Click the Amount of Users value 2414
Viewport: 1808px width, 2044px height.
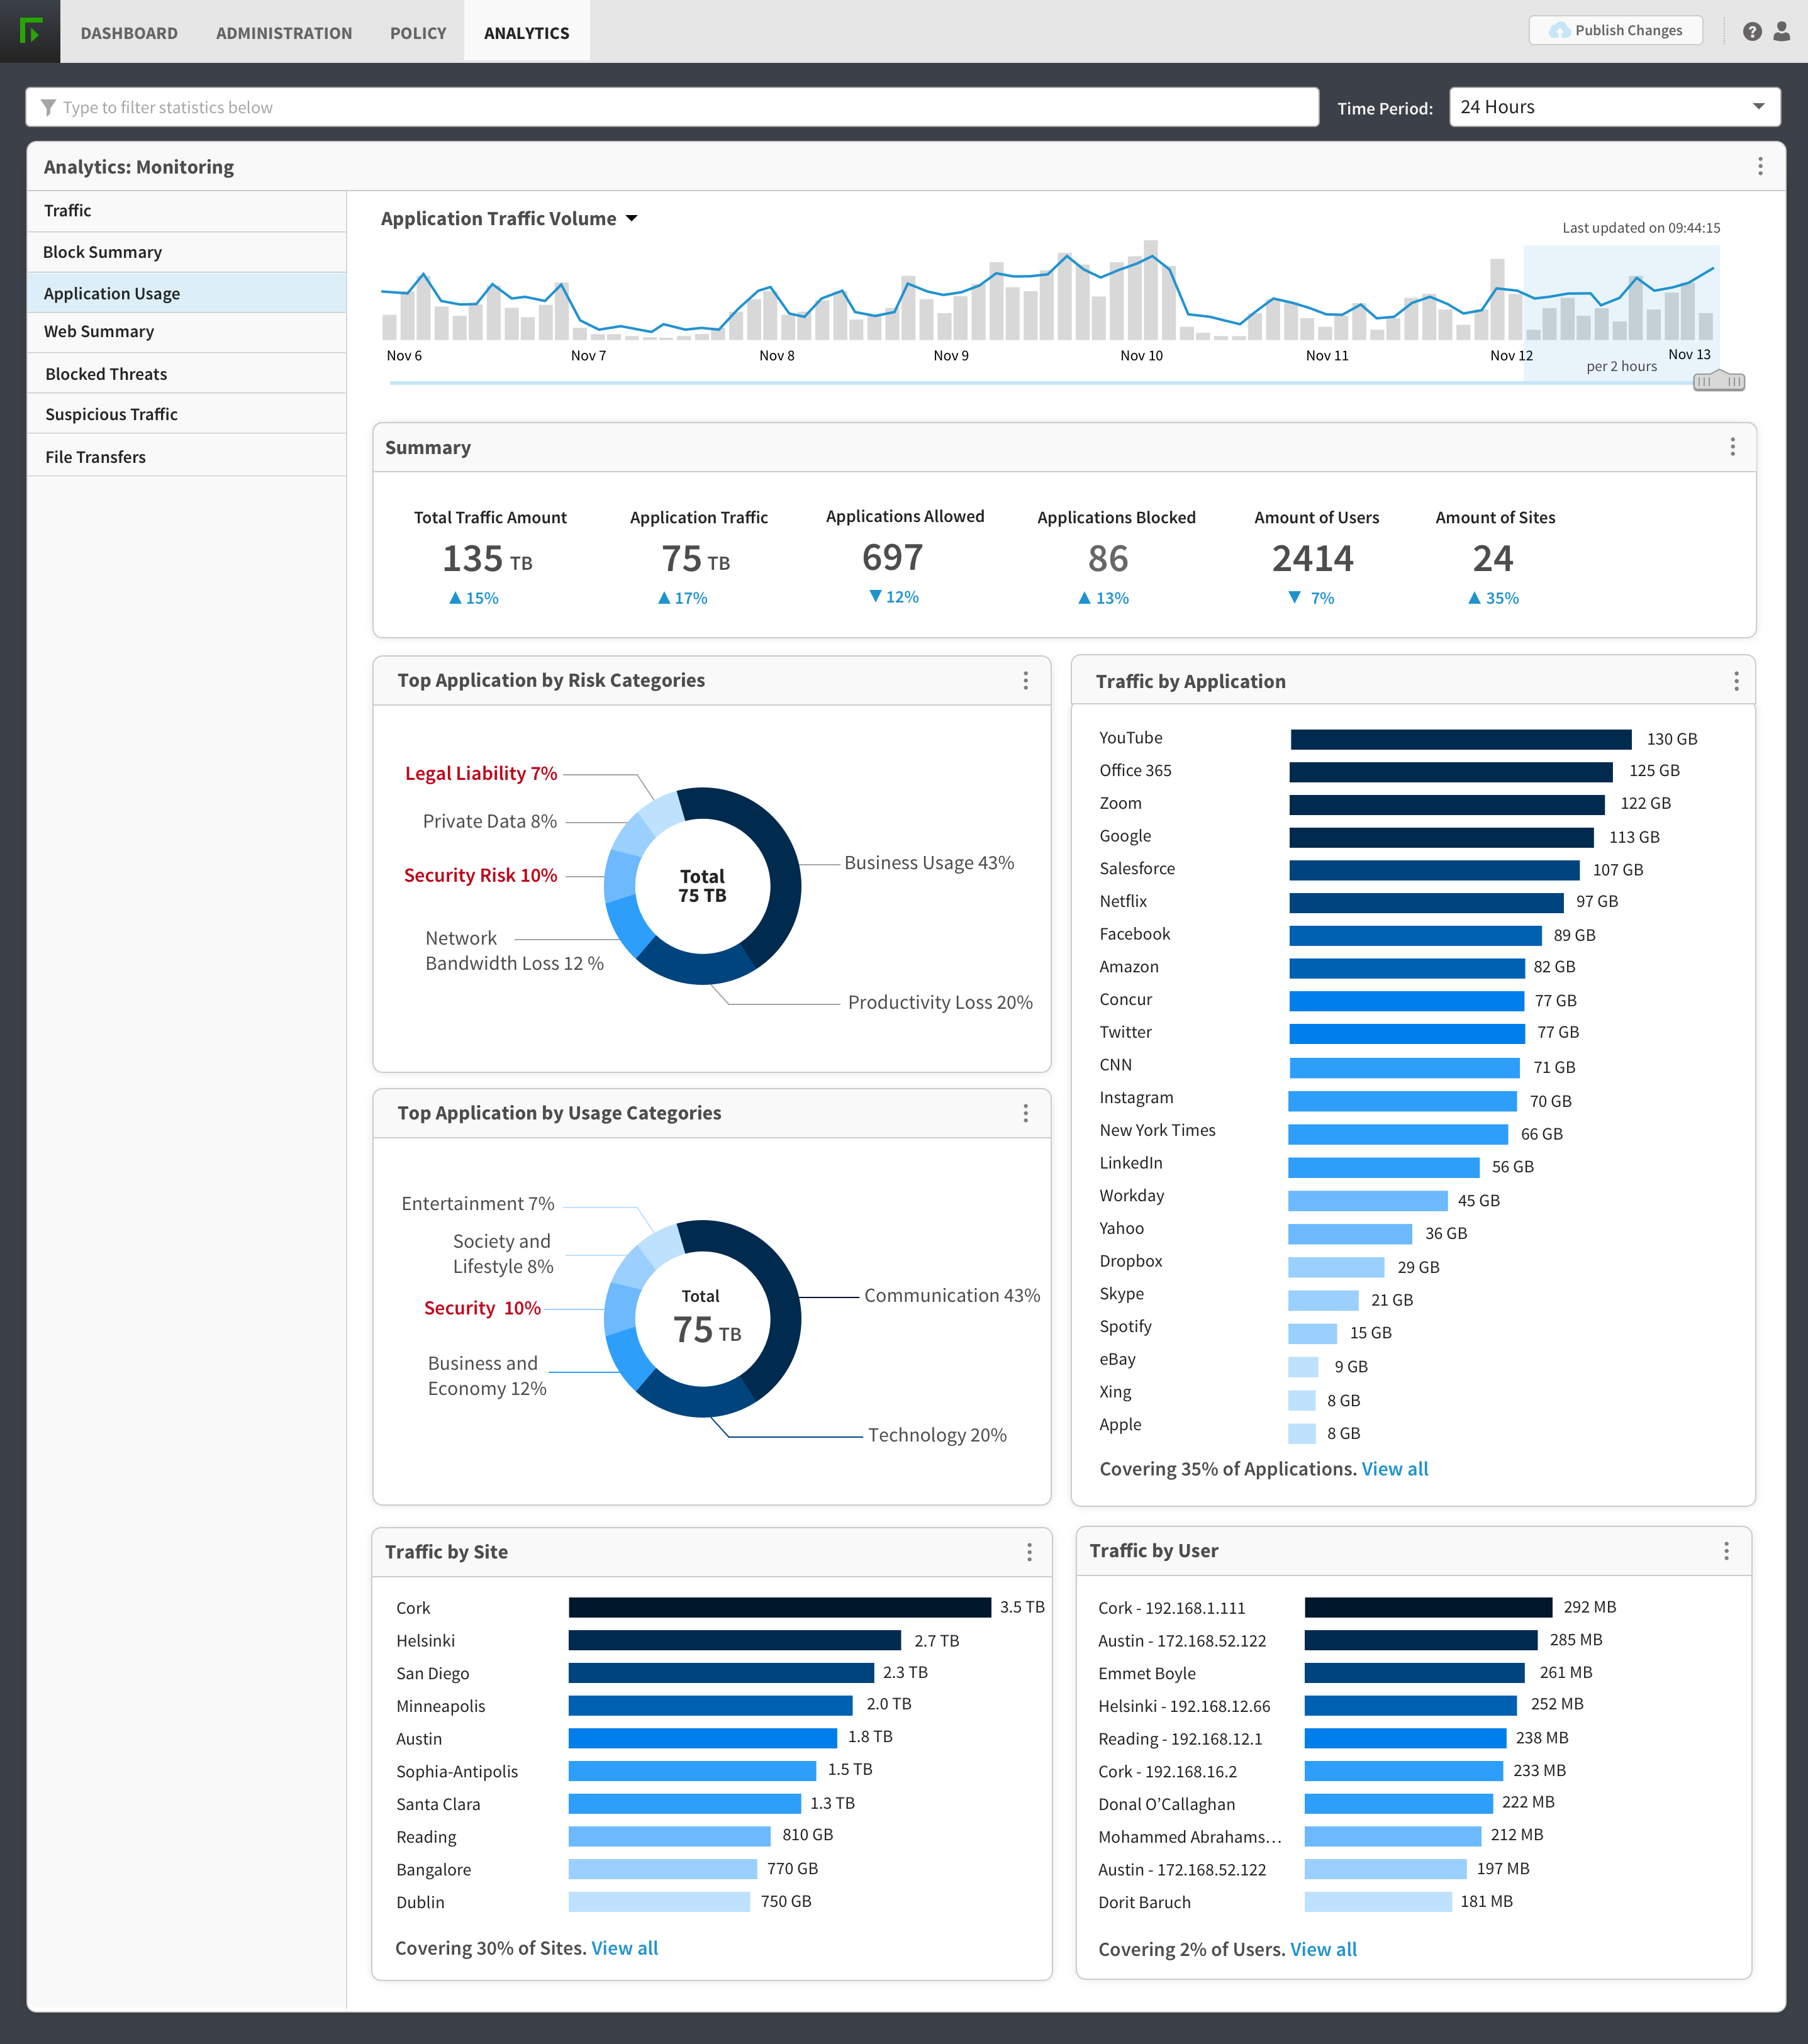pyautogui.click(x=1312, y=559)
